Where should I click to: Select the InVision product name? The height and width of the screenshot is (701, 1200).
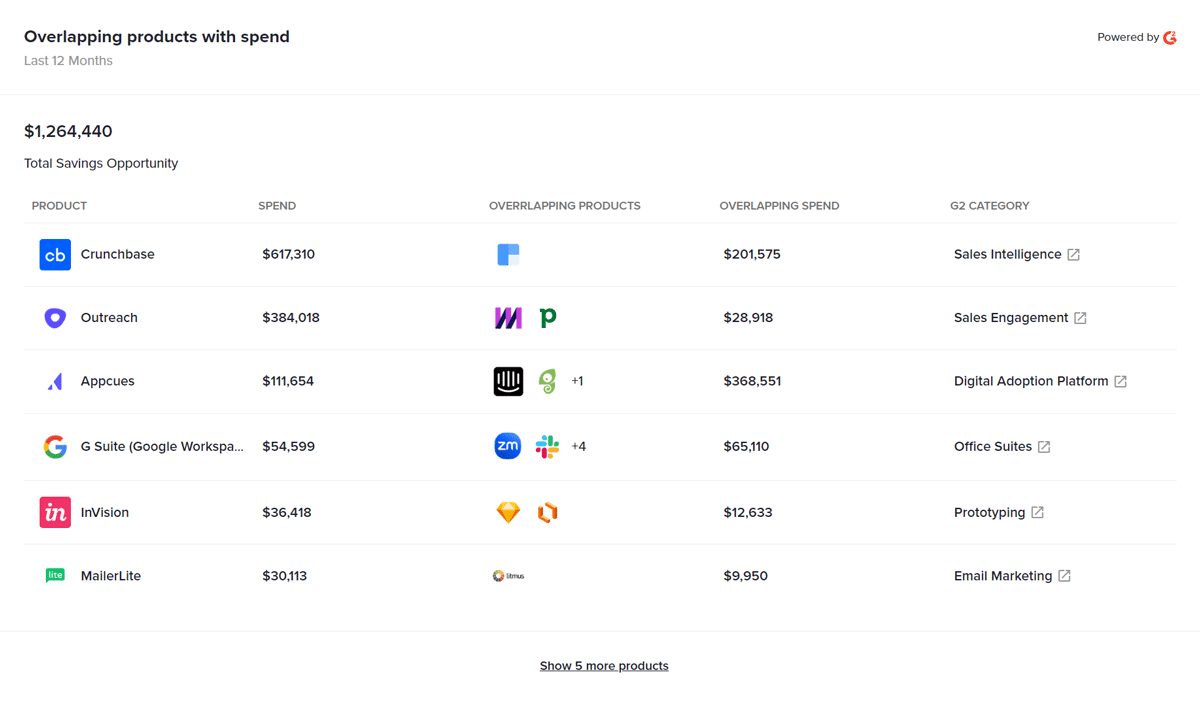click(x=105, y=513)
